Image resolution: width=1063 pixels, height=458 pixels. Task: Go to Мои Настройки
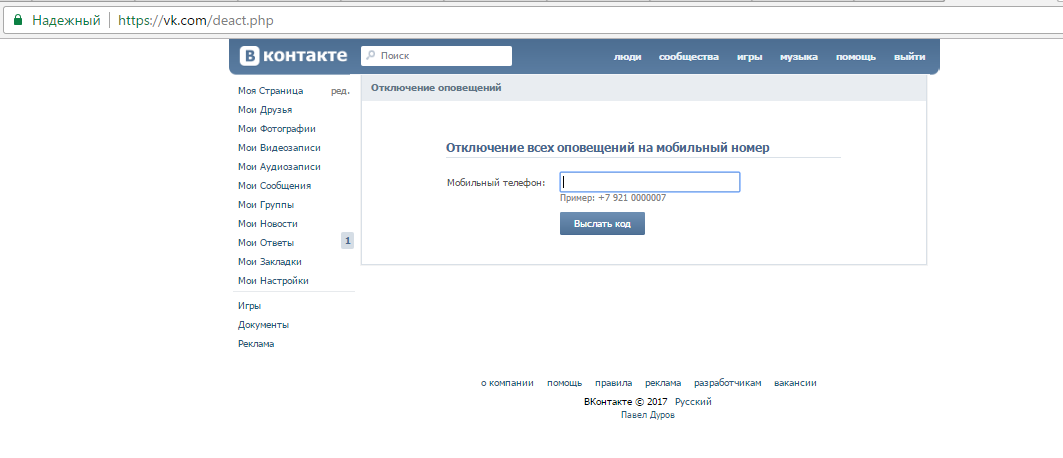point(273,281)
